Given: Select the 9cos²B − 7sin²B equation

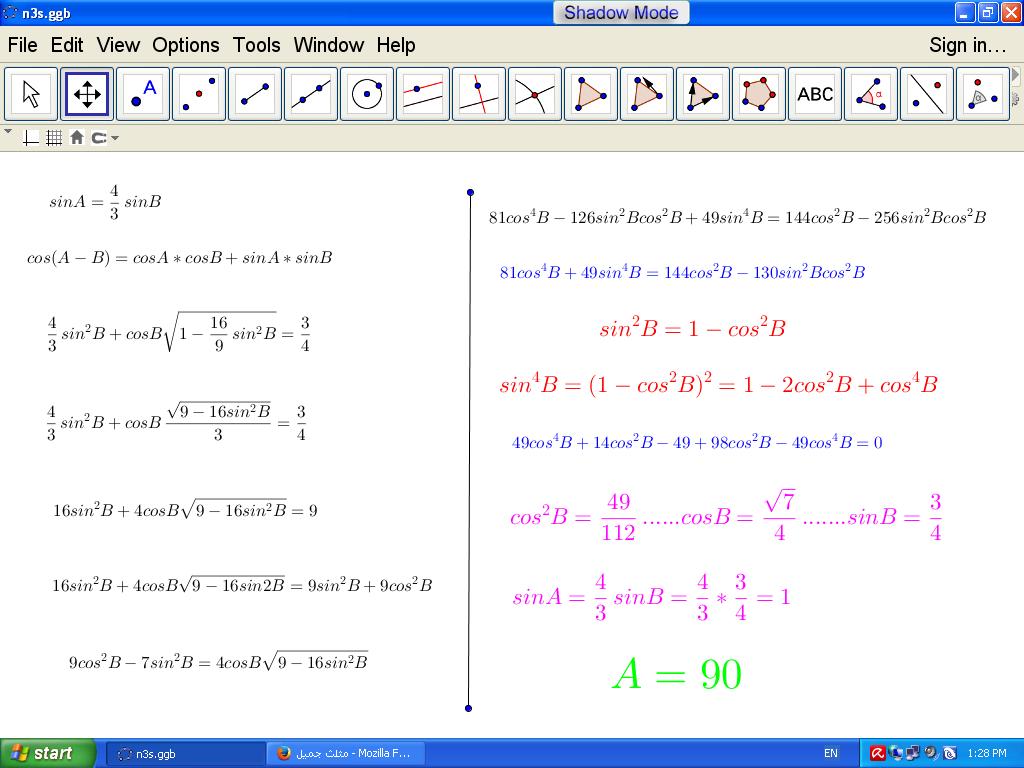Looking at the screenshot, I should click(x=219, y=662).
